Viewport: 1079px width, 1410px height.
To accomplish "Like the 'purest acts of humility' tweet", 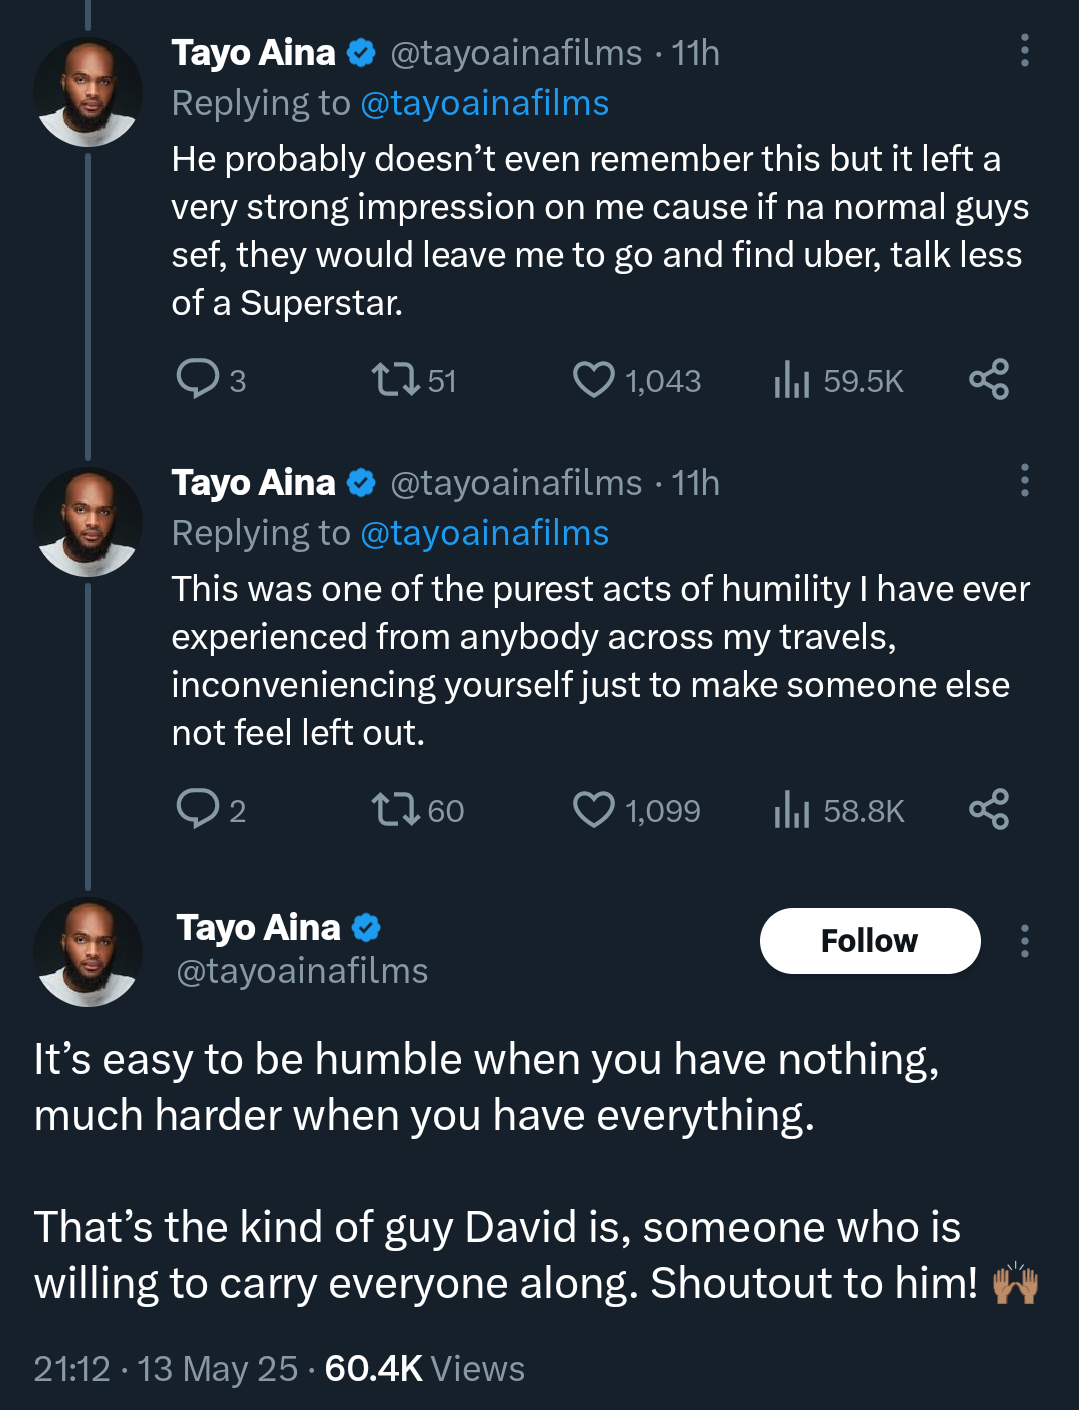I will tap(594, 810).
